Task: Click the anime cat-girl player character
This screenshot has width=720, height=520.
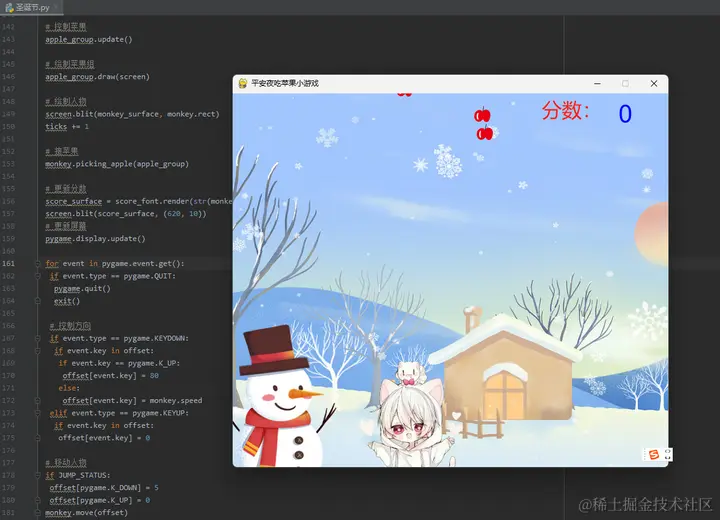Action: click(x=411, y=413)
